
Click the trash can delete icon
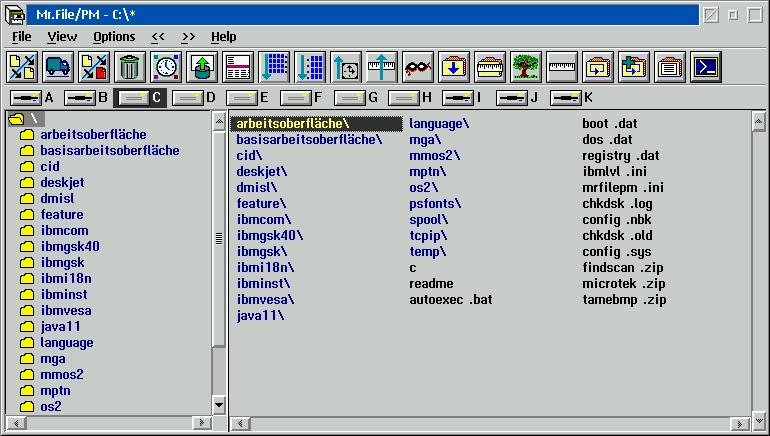[129, 67]
